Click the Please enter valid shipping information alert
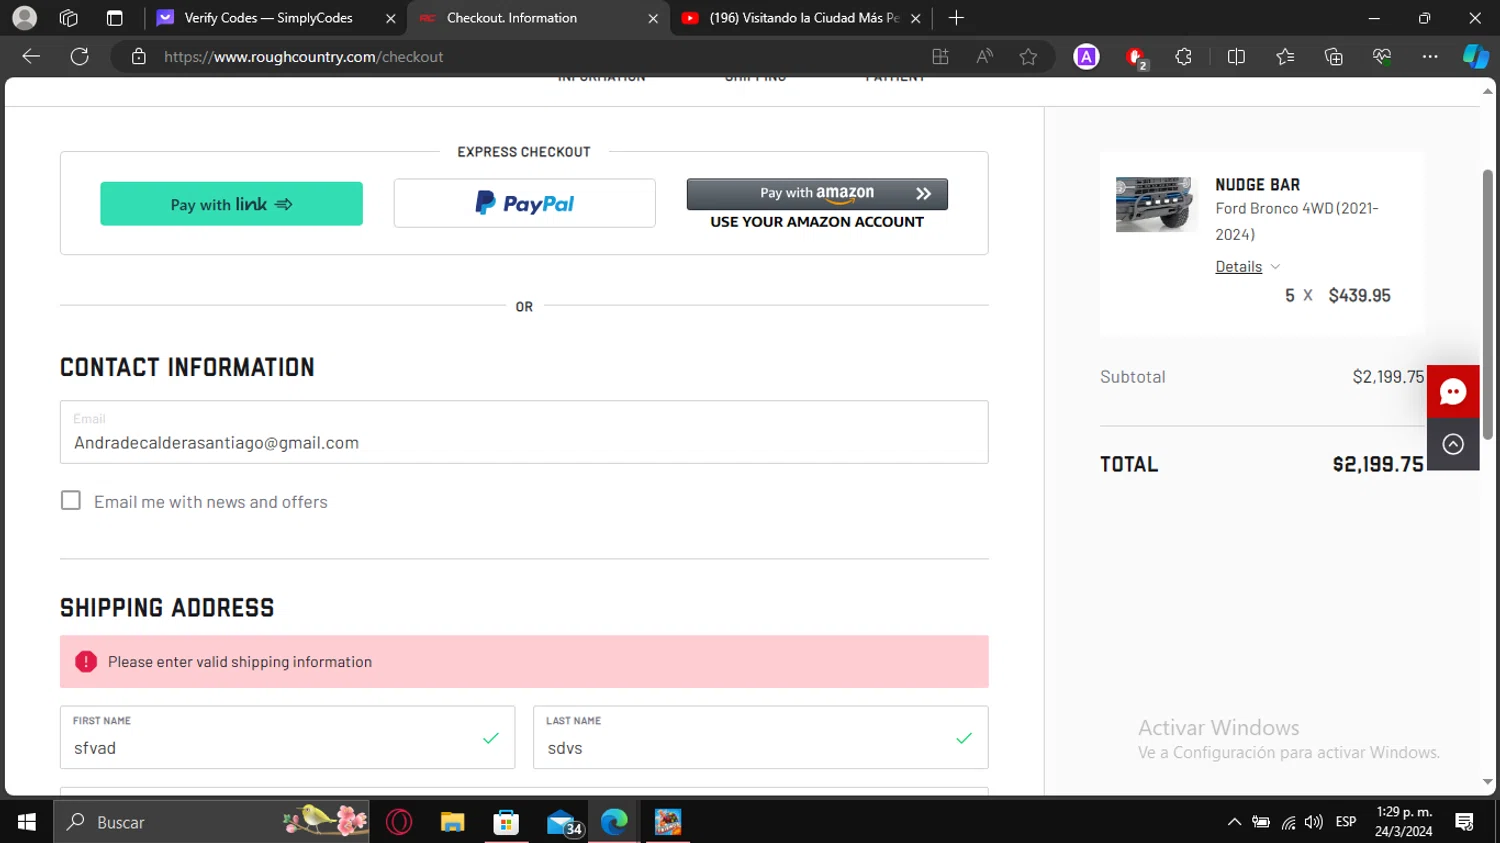The image size is (1500, 843). point(524,662)
